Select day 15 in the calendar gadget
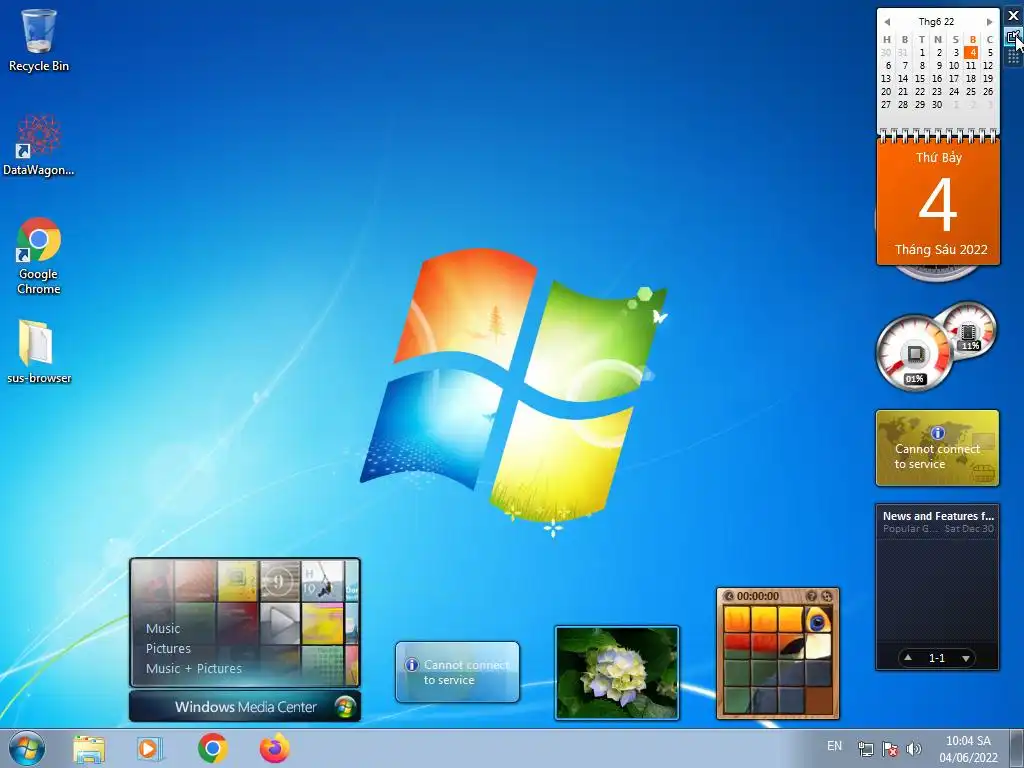Image resolution: width=1024 pixels, height=768 pixels. pyautogui.click(x=920, y=78)
